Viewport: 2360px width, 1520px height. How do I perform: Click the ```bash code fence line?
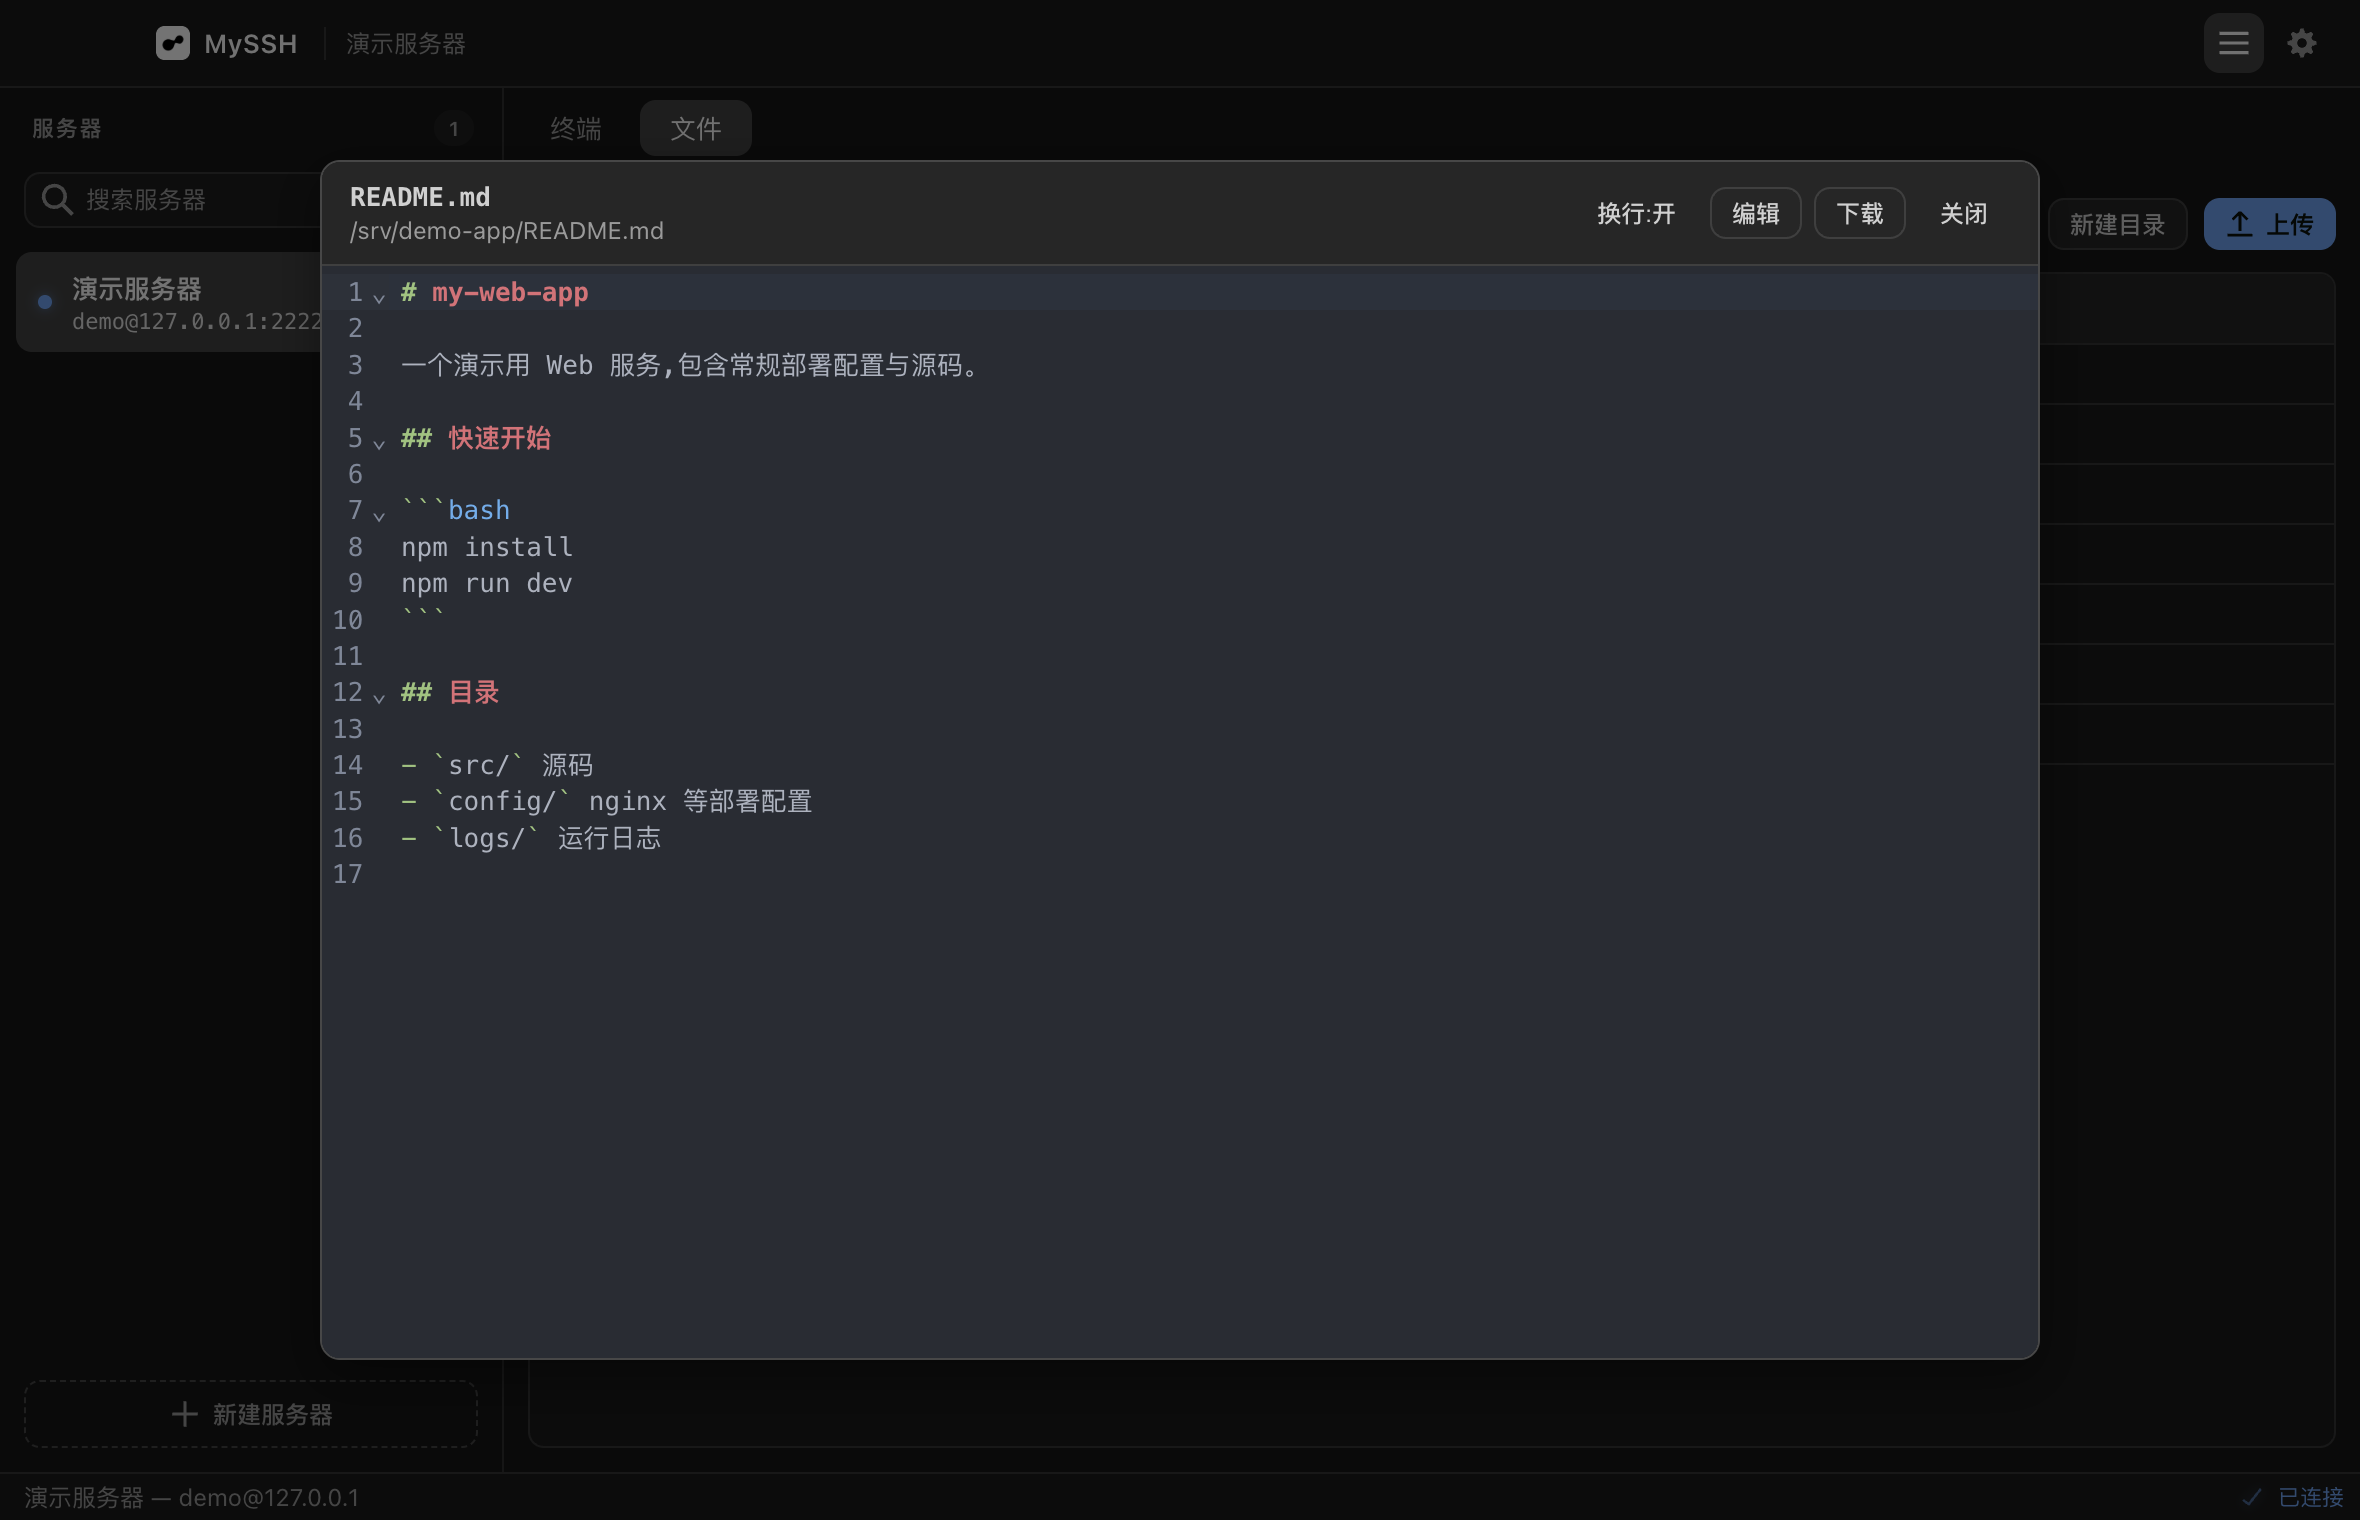tap(456, 510)
